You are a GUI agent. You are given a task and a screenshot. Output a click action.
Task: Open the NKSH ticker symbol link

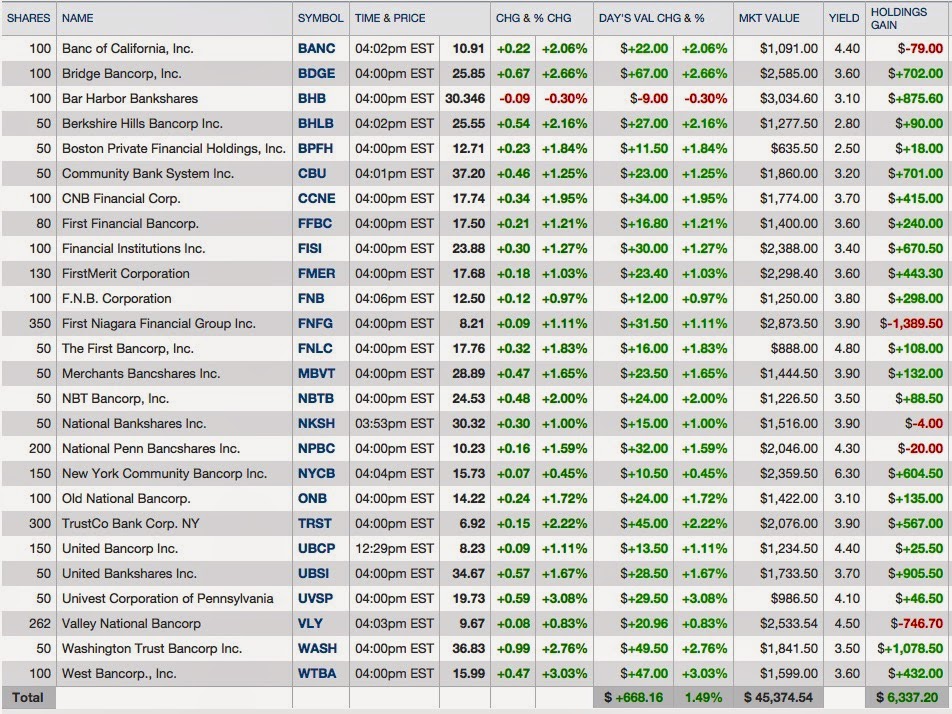316,423
